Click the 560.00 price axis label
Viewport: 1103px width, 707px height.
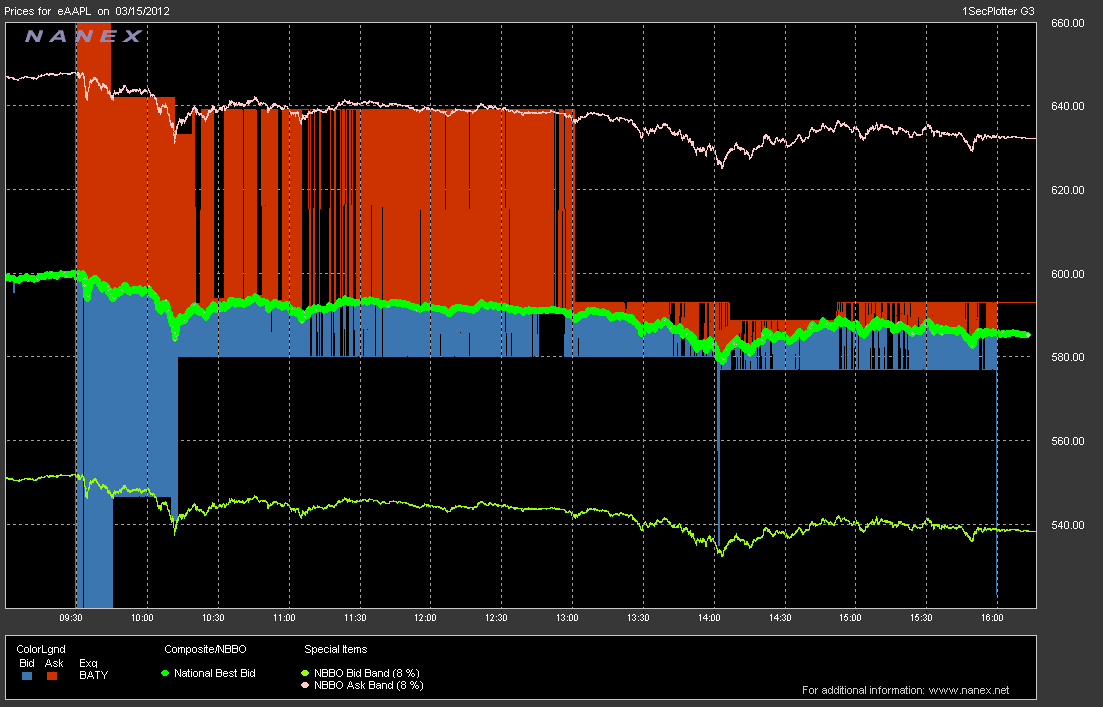(x=1067, y=441)
